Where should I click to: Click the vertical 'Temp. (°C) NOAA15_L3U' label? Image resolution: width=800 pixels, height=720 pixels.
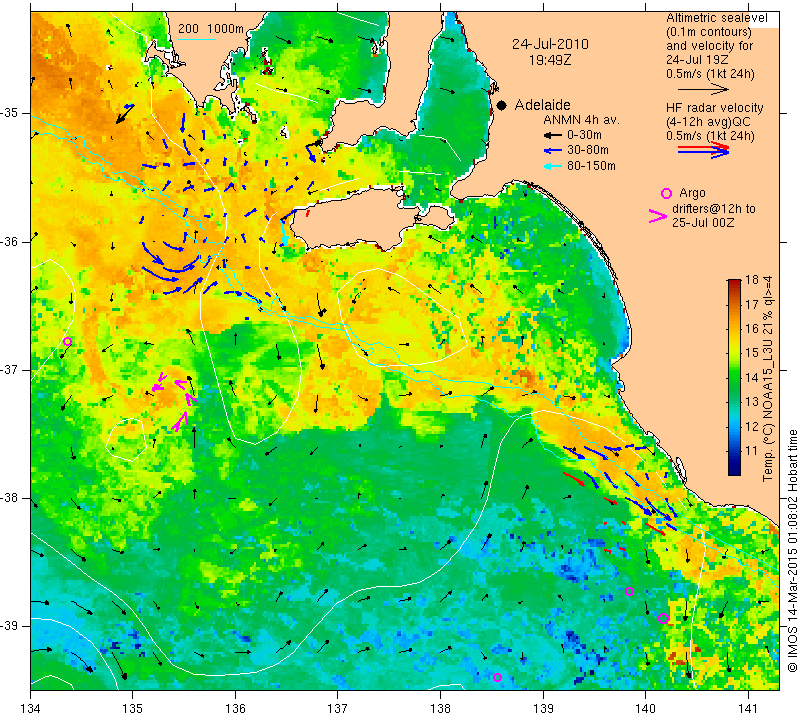click(x=768, y=378)
